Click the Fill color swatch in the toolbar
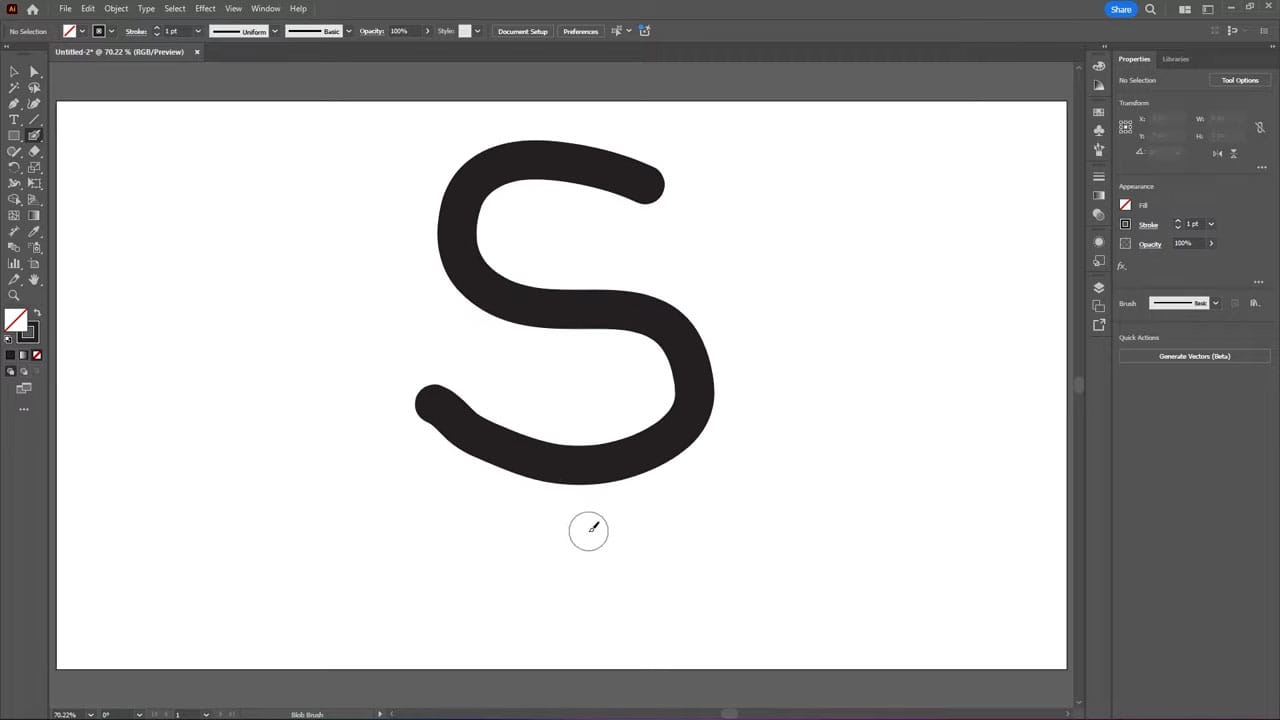Image resolution: width=1280 pixels, height=720 pixels. click(17, 322)
